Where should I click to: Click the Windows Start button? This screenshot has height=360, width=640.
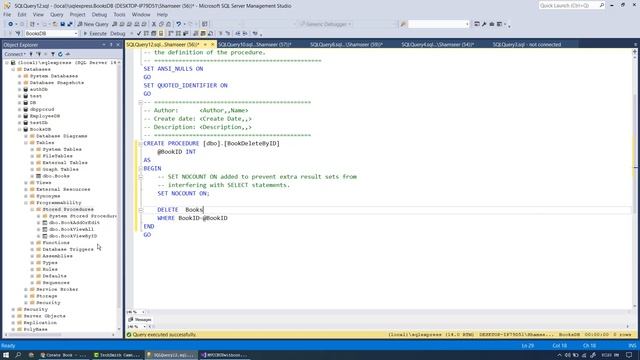coord(6,355)
